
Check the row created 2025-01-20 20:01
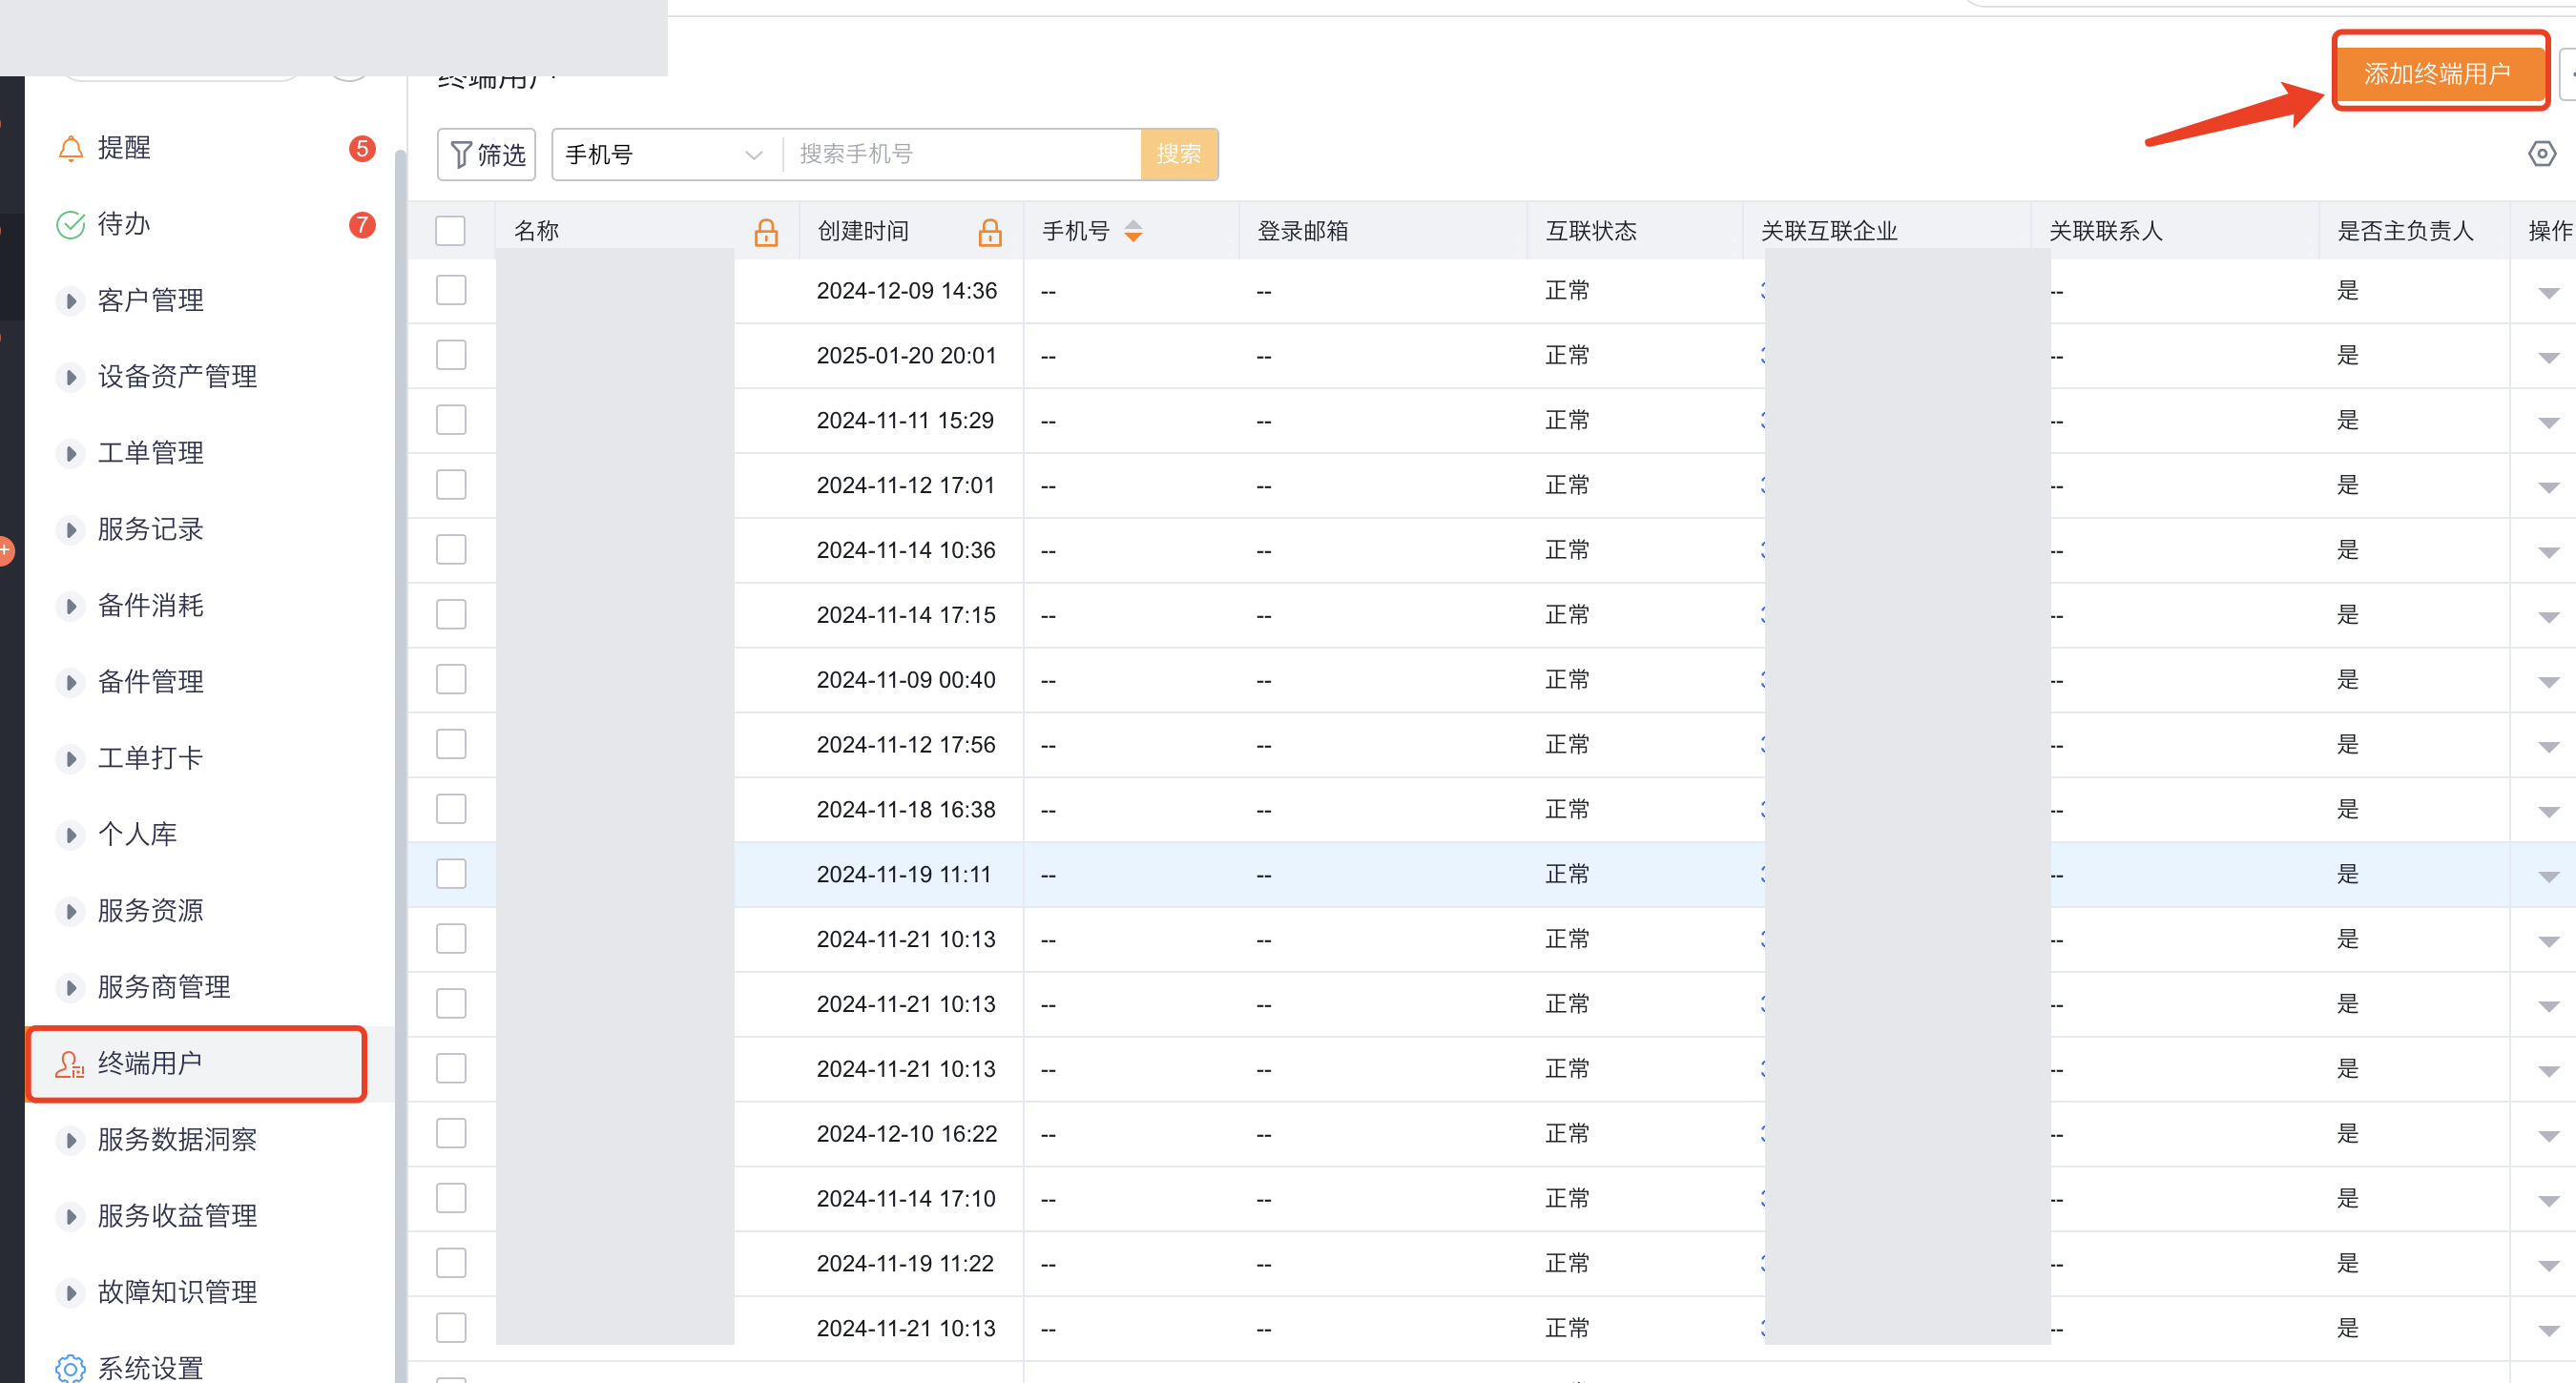click(451, 355)
